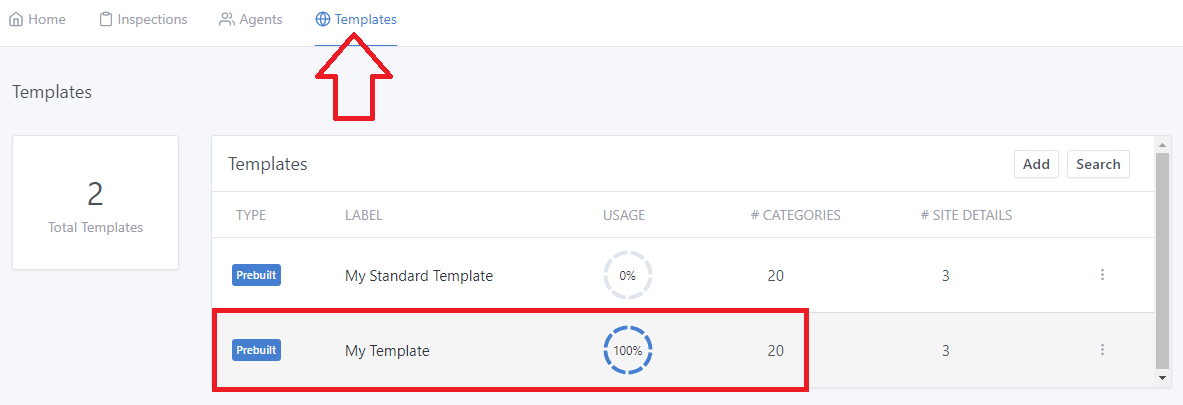The height and width of the screenshot is (405, 1183).
Task: Click the 0% usage circle indicator
Action: point(627,276)
